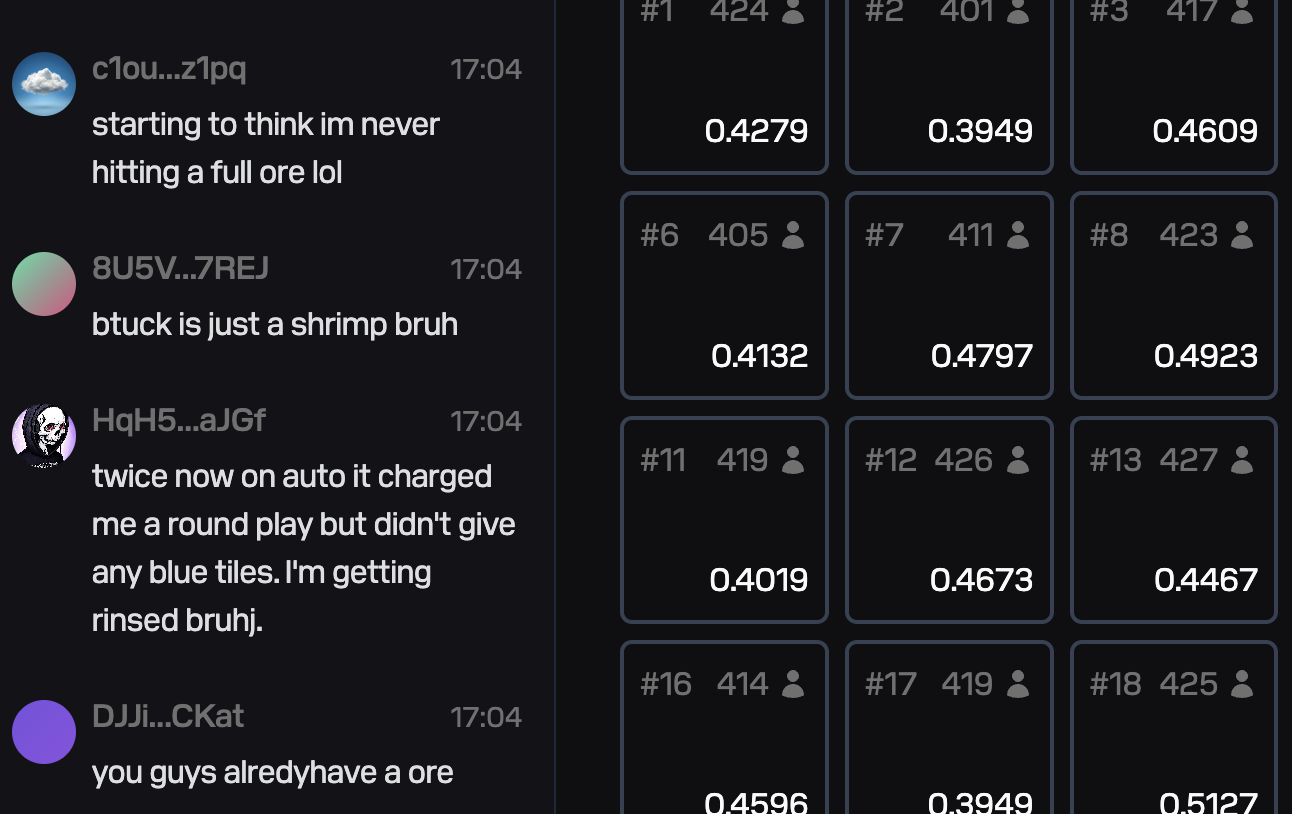Open the HqH5...aJGf username profile

[179, 420]
